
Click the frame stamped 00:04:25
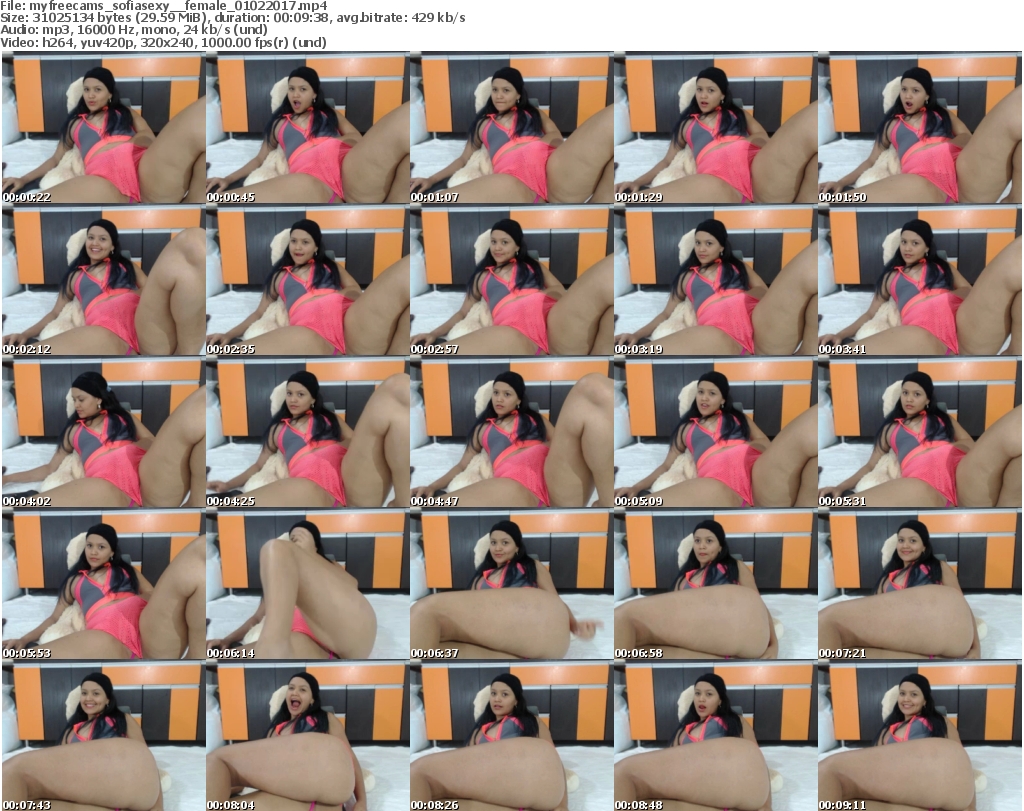(x=308, y=432)
